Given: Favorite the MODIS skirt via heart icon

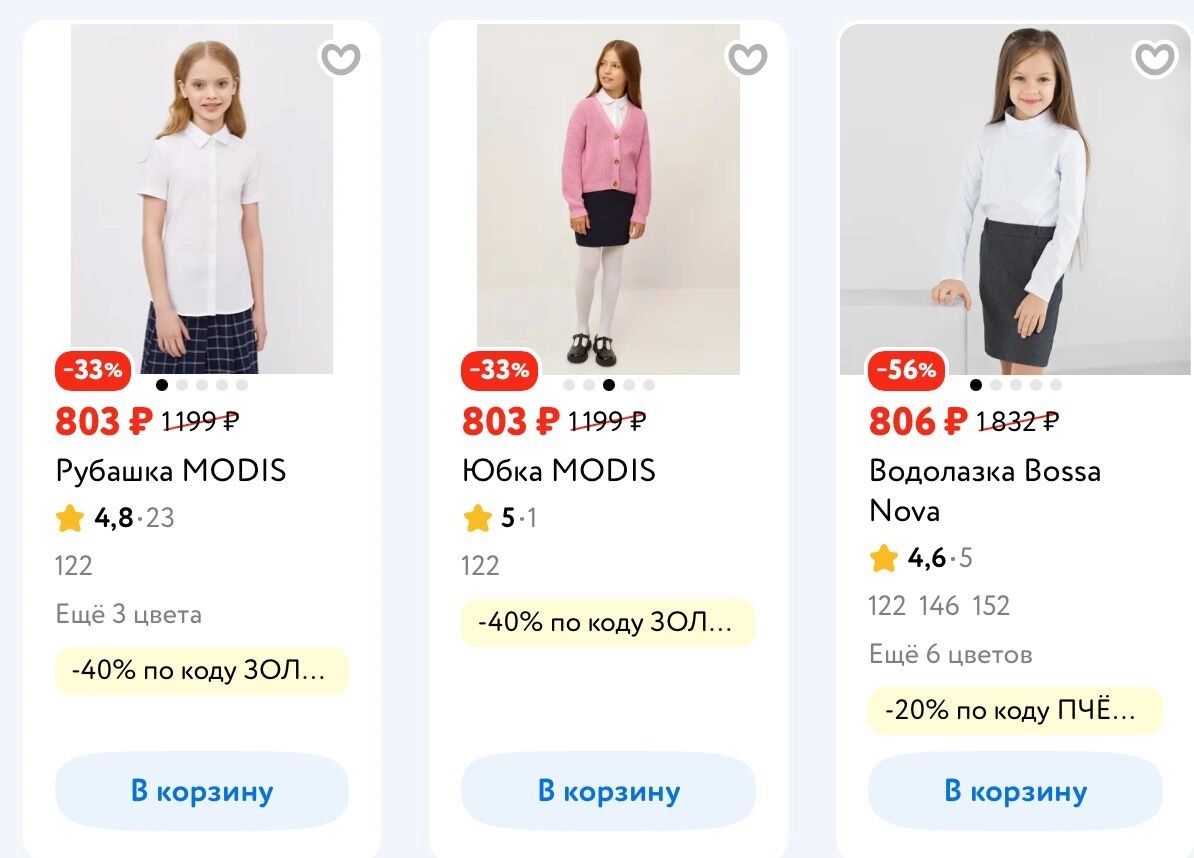Looking at the screenshot, I should pyautogui.click(x=747, y=59).
